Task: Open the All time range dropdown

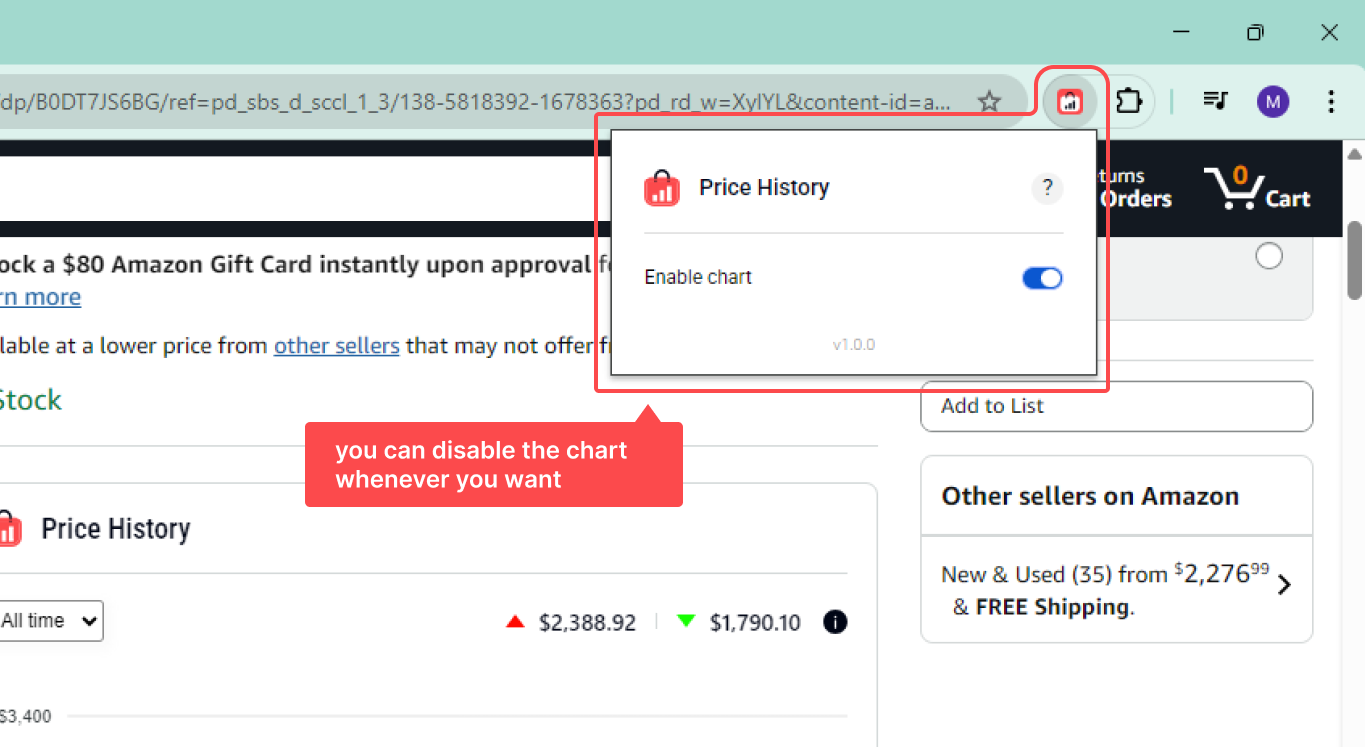Action: point(52,620)
